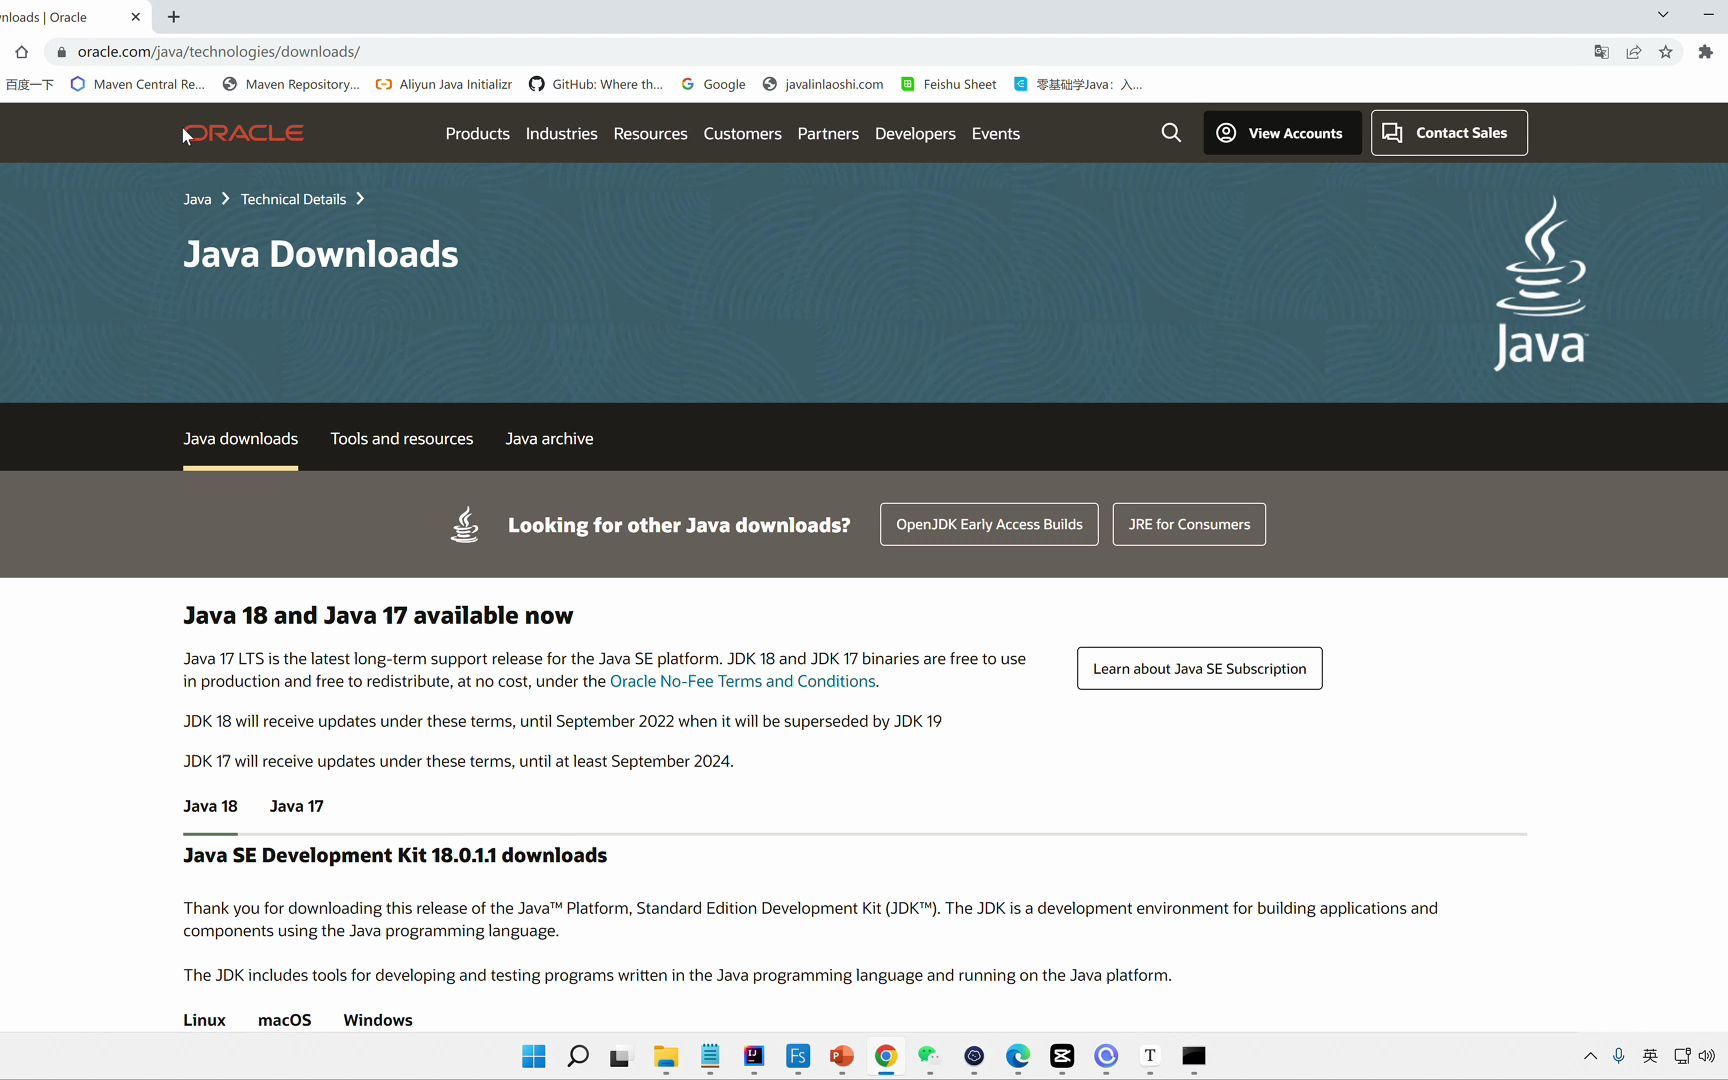Click the browser home icon
The image size is (1728, 1080).
pyautogui.click(x=22, y=52)
